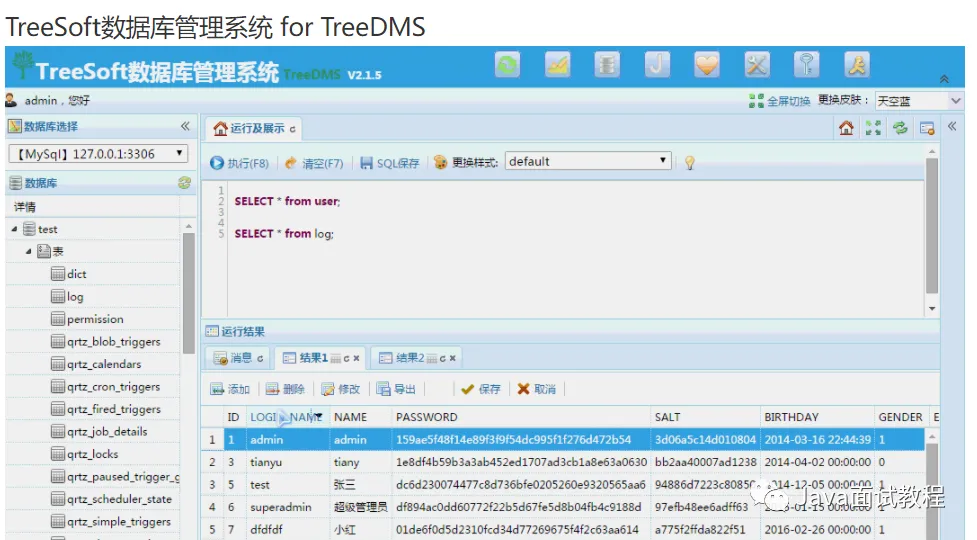Click the orange heart icon in header

tap(707, 65)
